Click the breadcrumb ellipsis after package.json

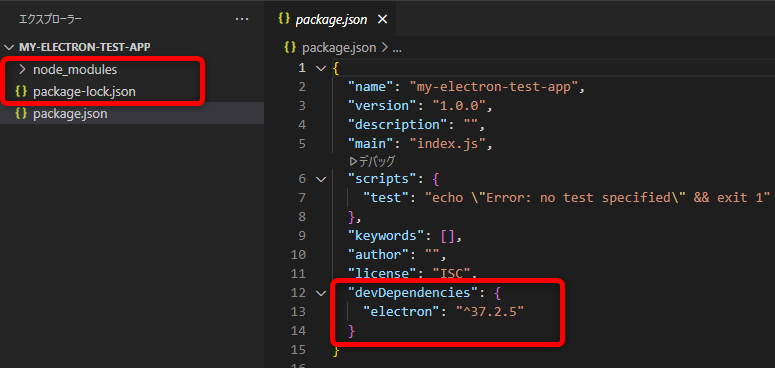click(x=397, y=48)
